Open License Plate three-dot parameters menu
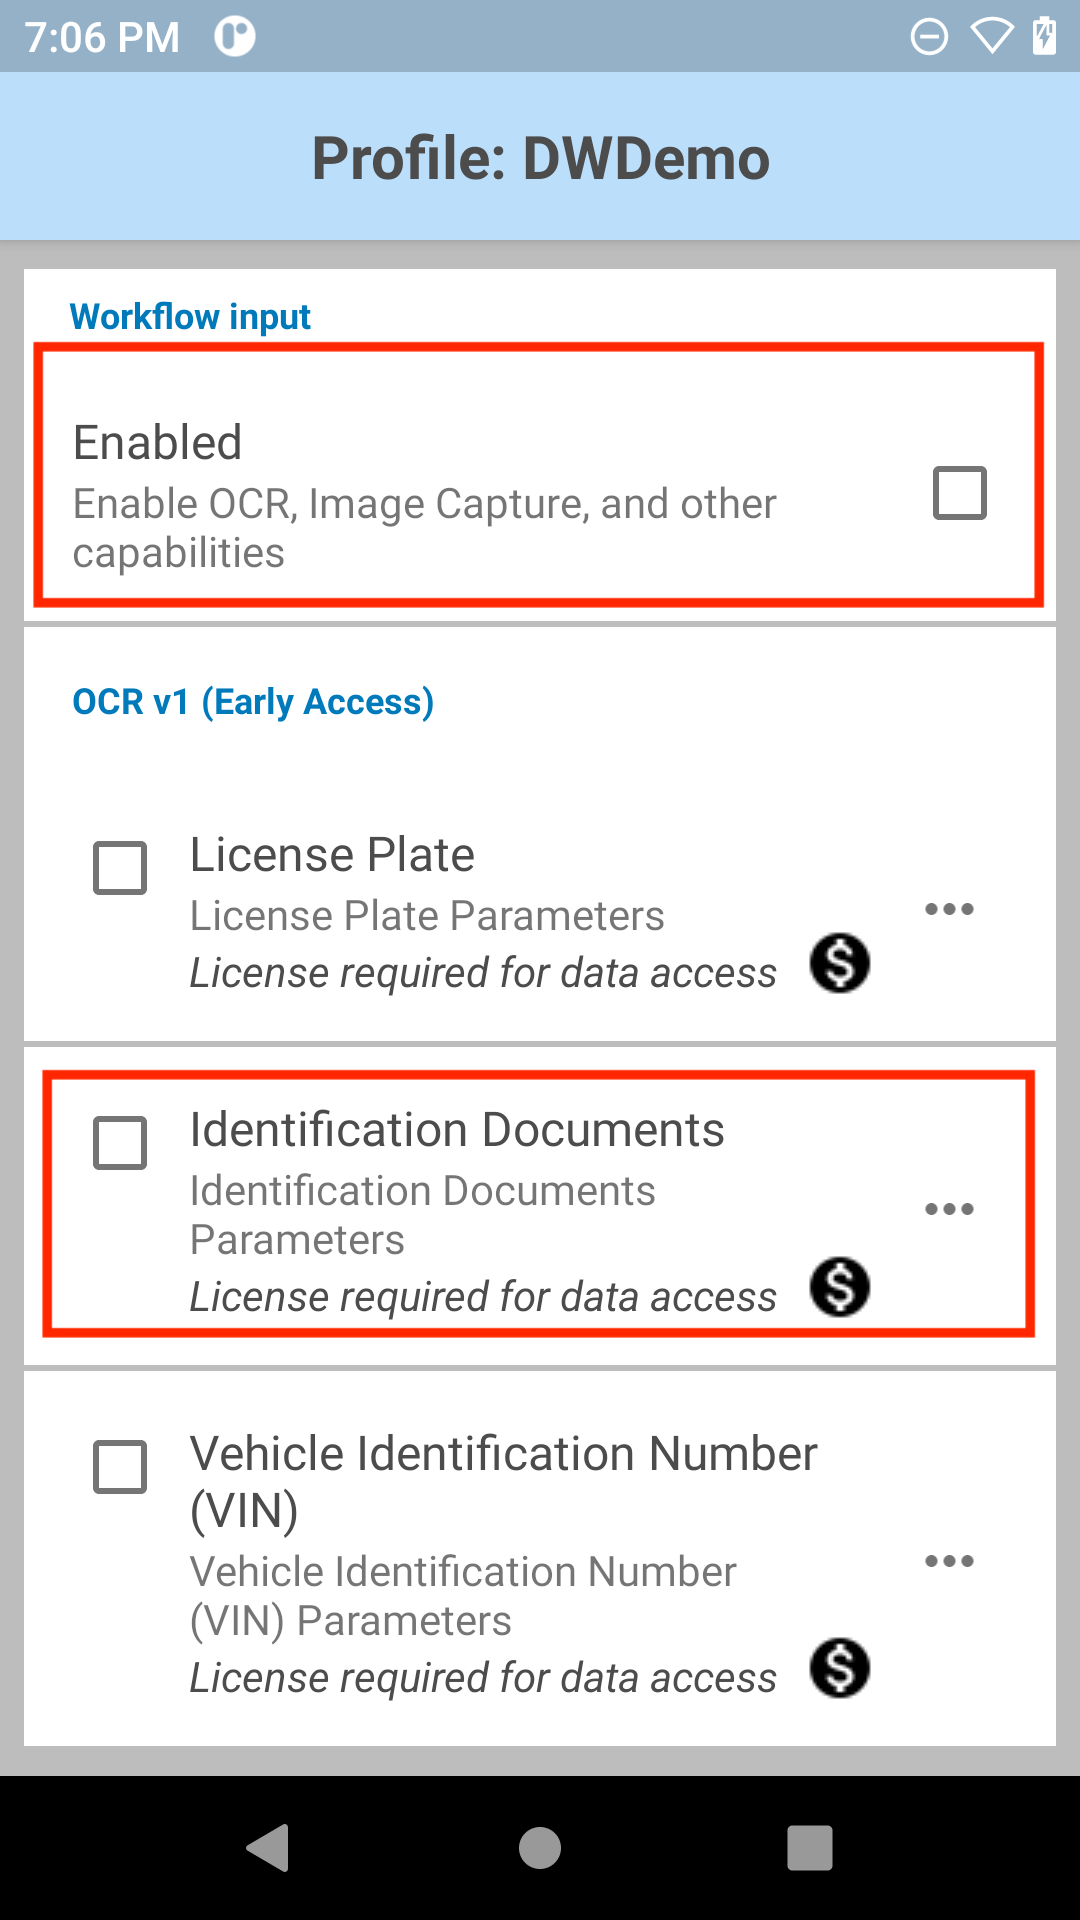The height and width of the screenshot is (1920, 1080). point(949,909)
